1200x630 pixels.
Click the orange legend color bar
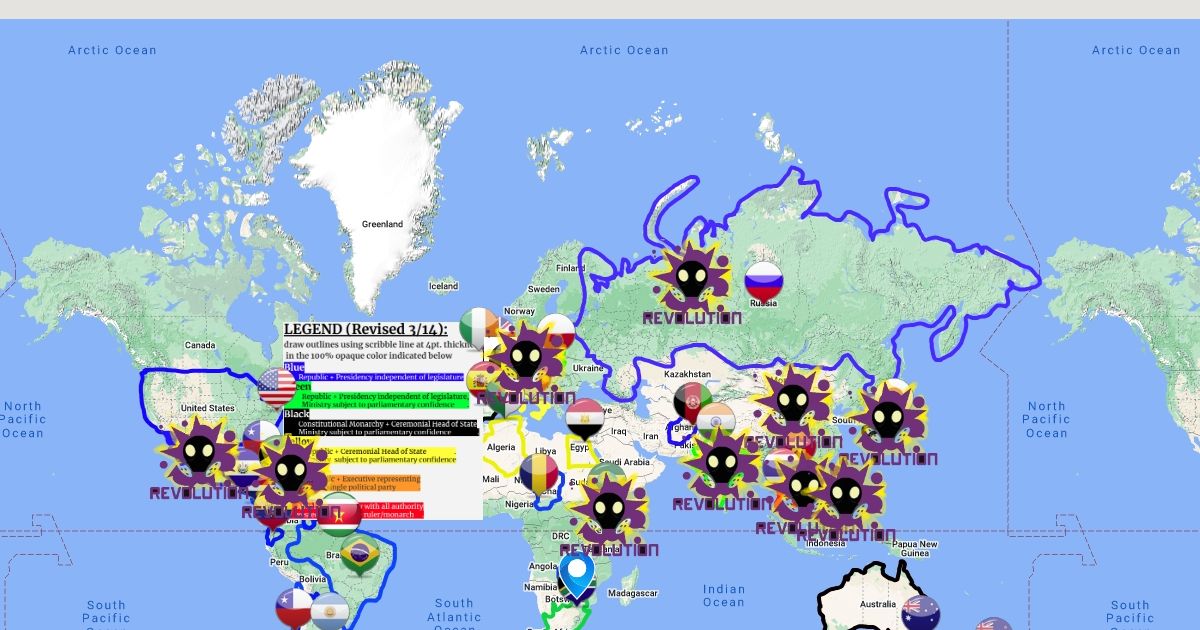372,483
